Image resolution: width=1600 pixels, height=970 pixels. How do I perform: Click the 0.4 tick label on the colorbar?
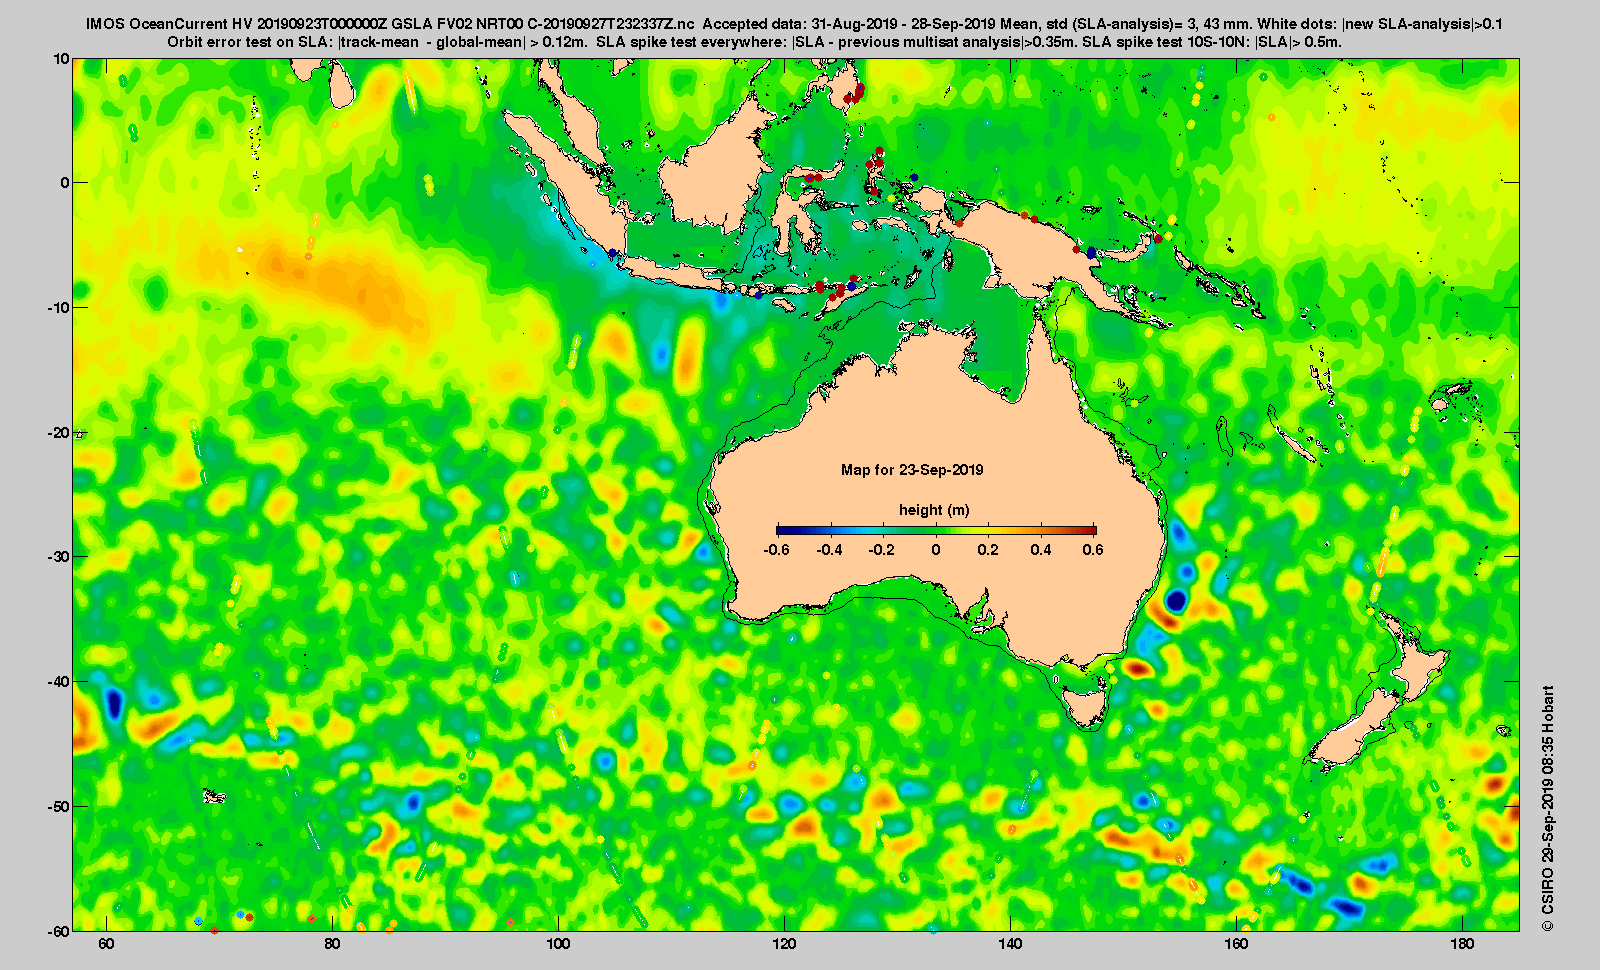coord(1041,550)
